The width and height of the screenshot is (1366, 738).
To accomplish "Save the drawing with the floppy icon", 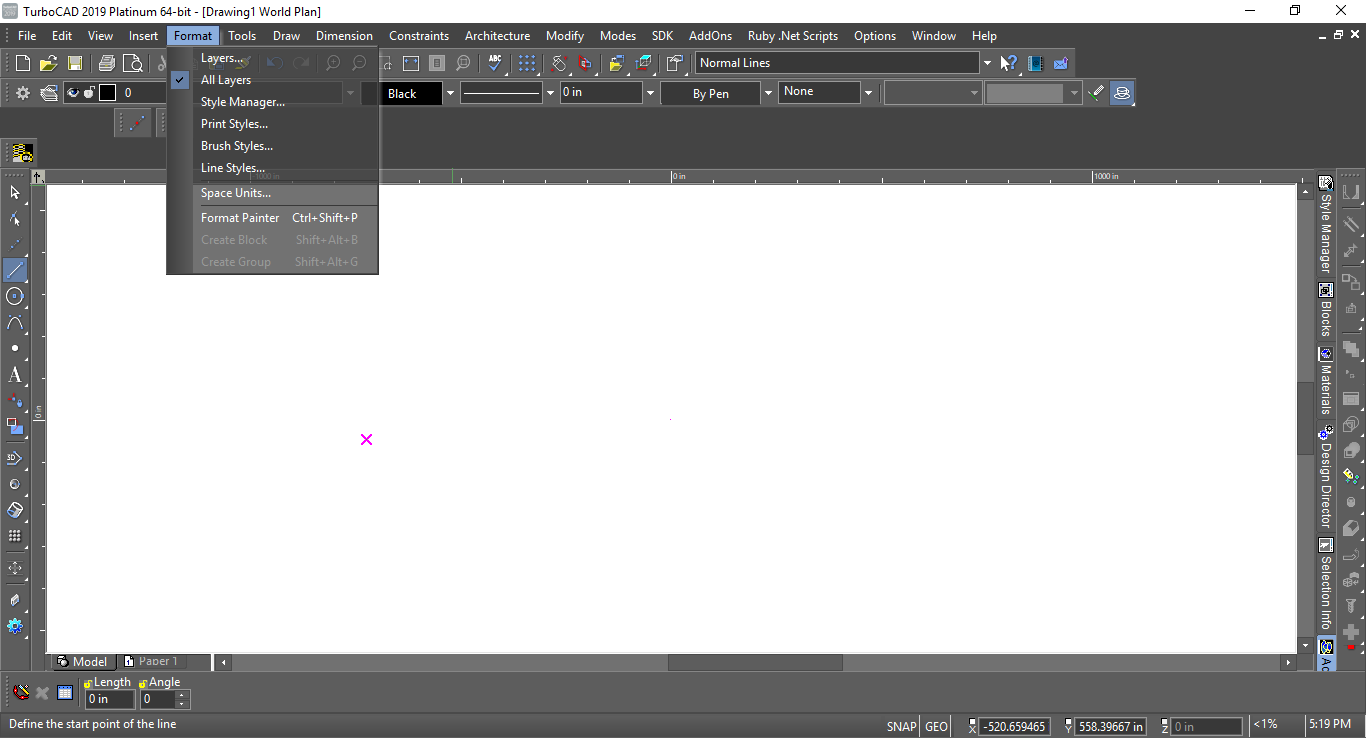I will click(75, 63).
